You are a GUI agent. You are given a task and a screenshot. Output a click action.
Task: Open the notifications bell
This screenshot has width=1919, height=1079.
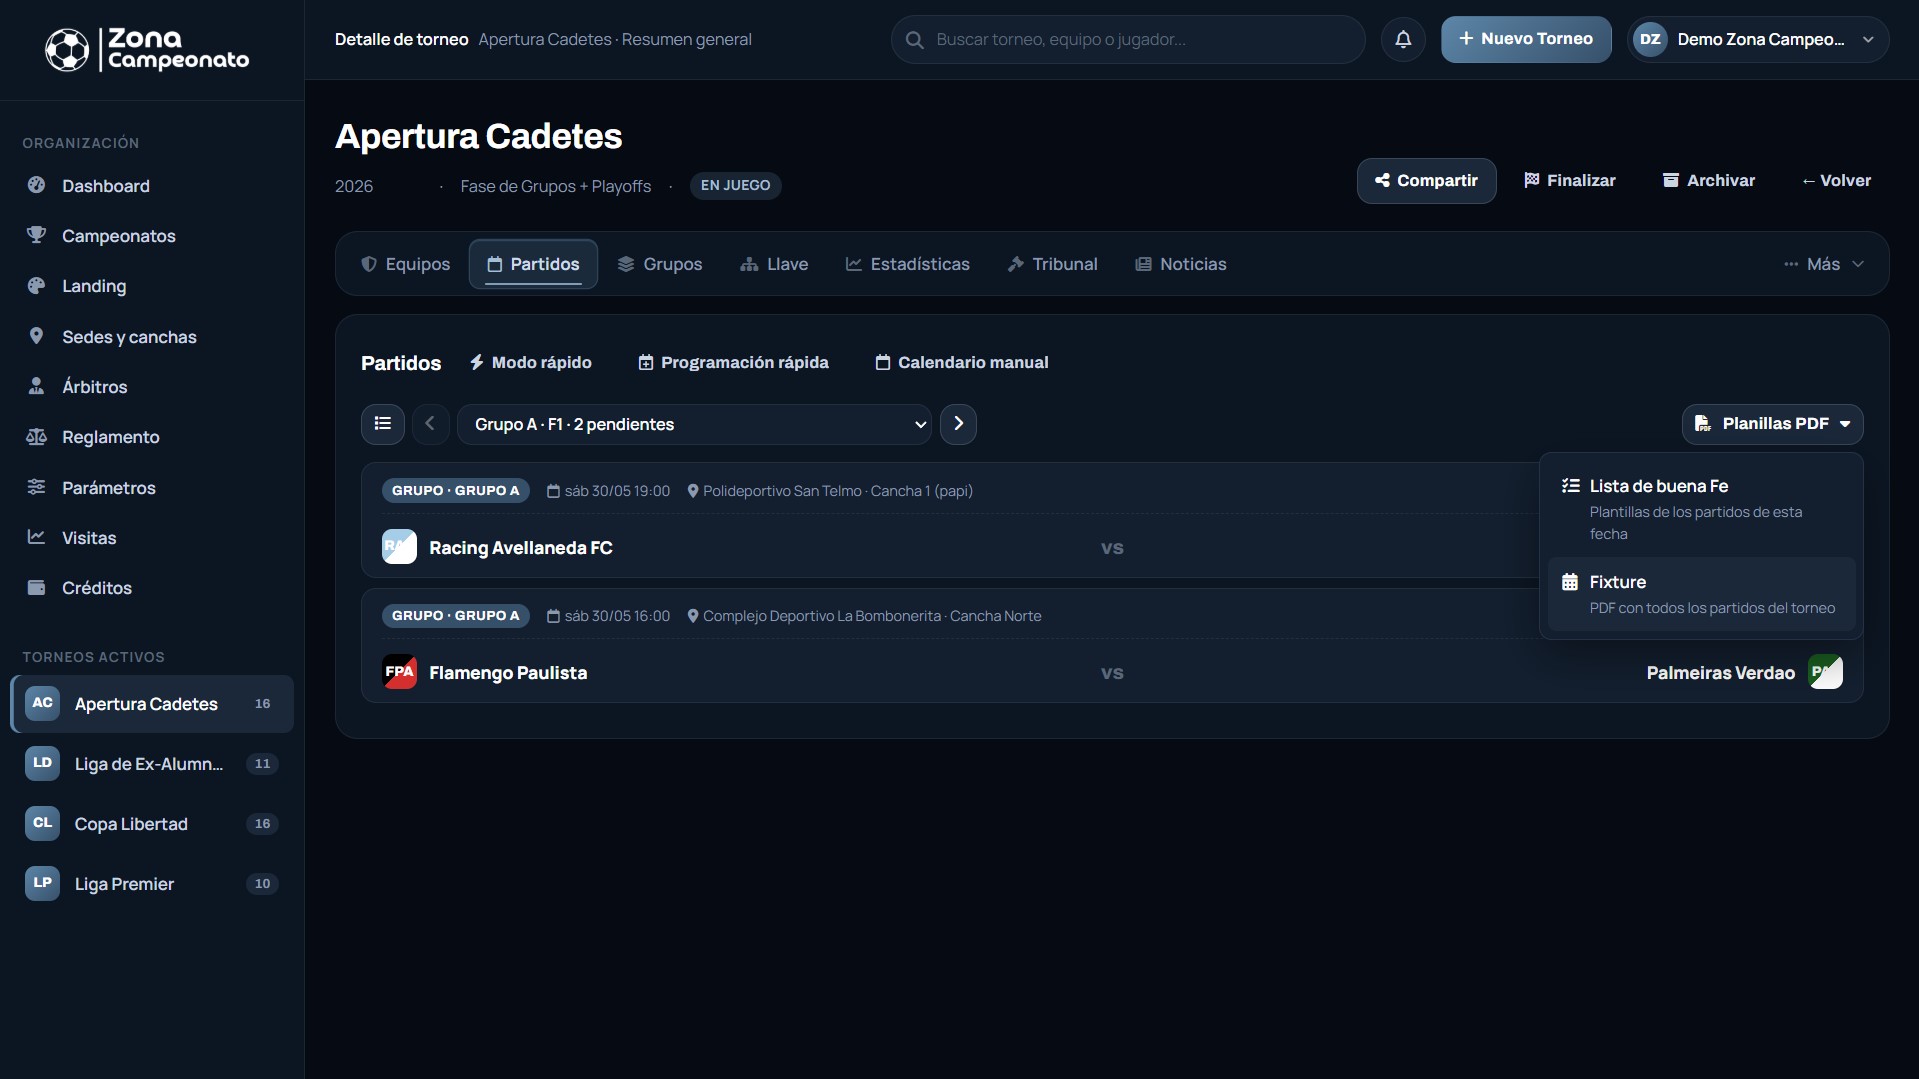click(x=1403, y=40)
